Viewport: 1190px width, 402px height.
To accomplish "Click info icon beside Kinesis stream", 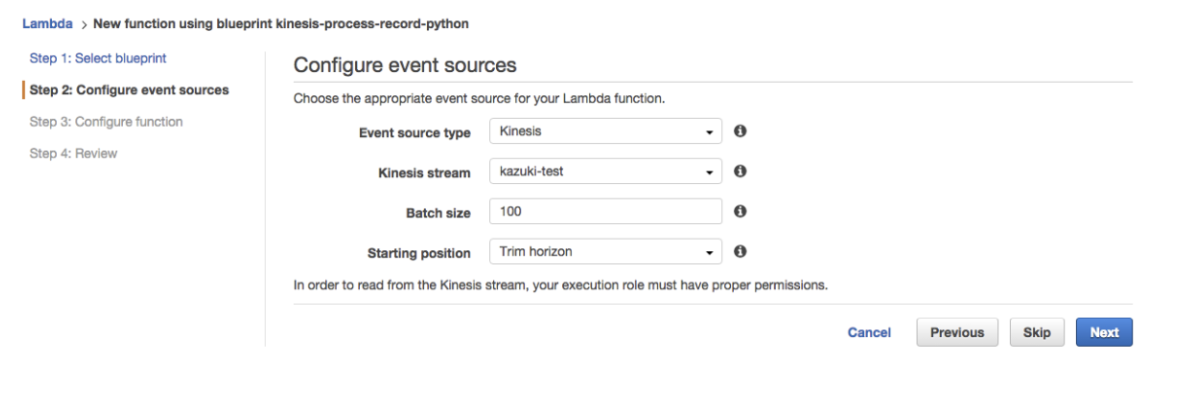I will pyautogui.click(x=740, y=172).
